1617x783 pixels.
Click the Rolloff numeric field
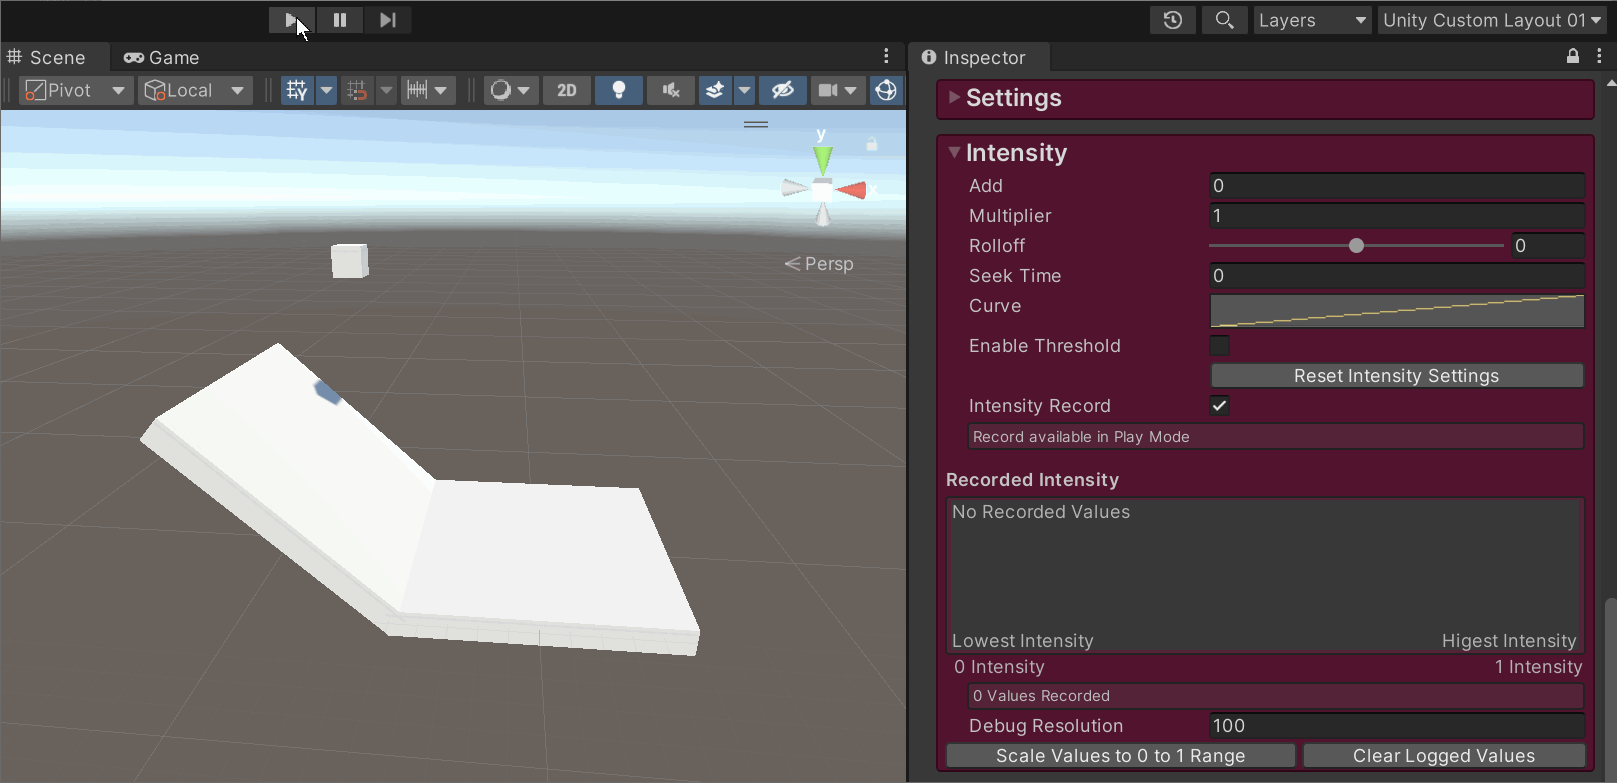(1548, 246)
